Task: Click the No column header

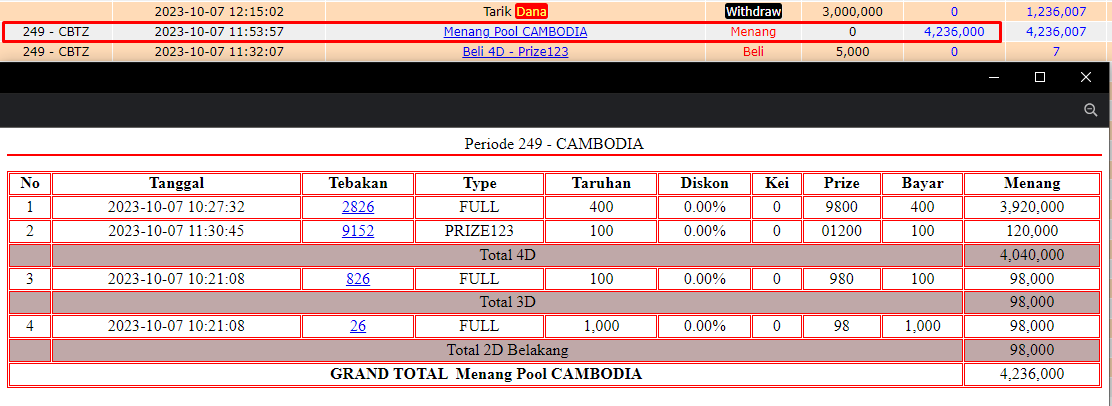Action: (x=30, y=183)
